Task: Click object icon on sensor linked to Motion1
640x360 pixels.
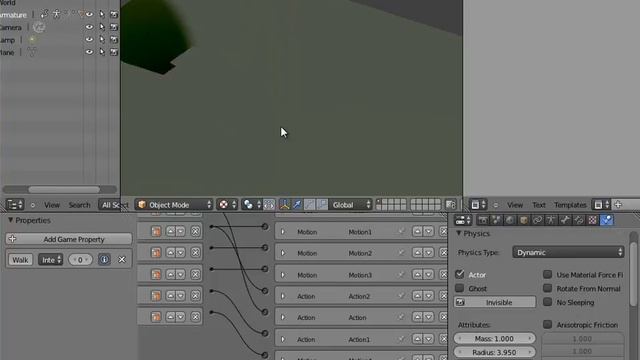Action: (156, 231)
